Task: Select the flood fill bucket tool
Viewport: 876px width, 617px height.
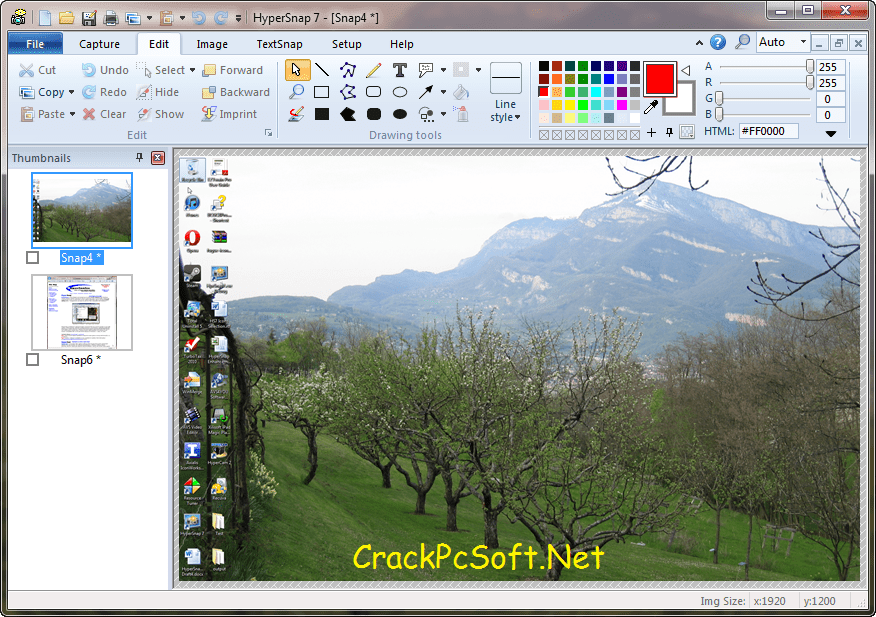Action: 460,92
